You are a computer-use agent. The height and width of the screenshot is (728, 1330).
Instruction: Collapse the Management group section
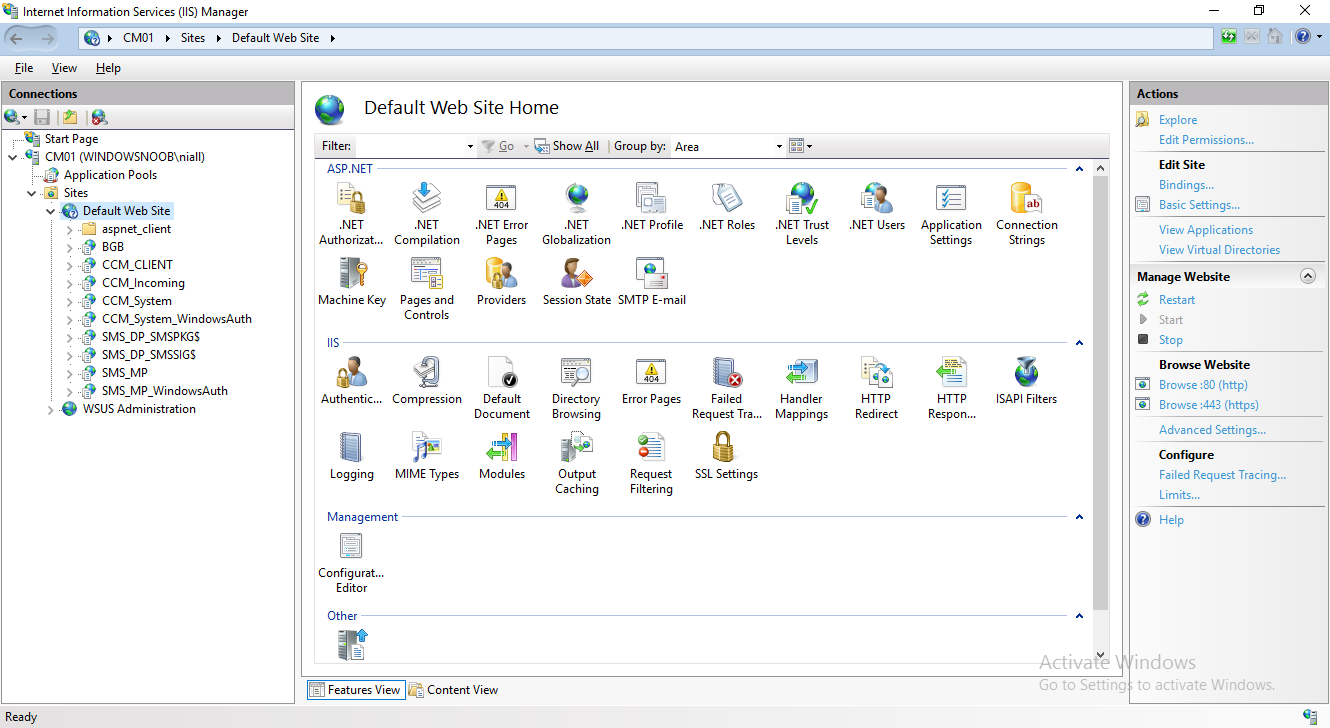click(x=1079, y=517)
